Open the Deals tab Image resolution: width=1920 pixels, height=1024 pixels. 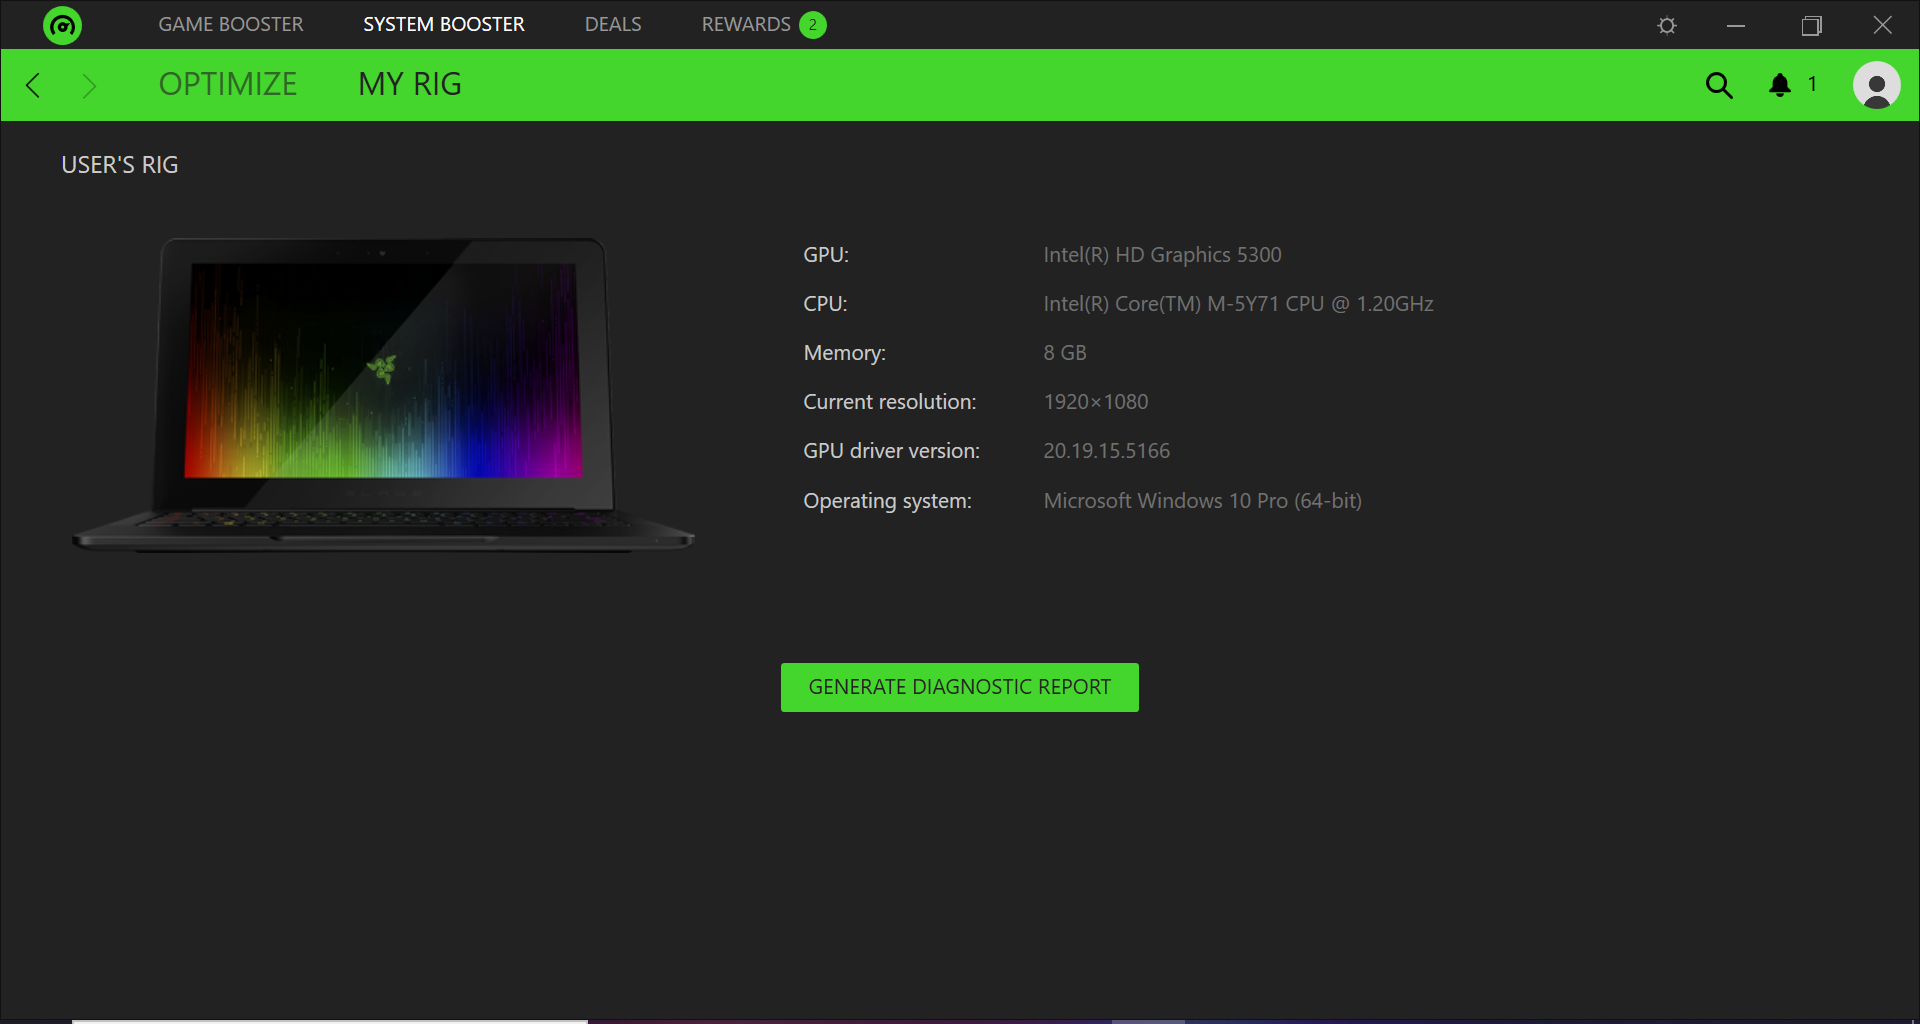pos(613,24)
